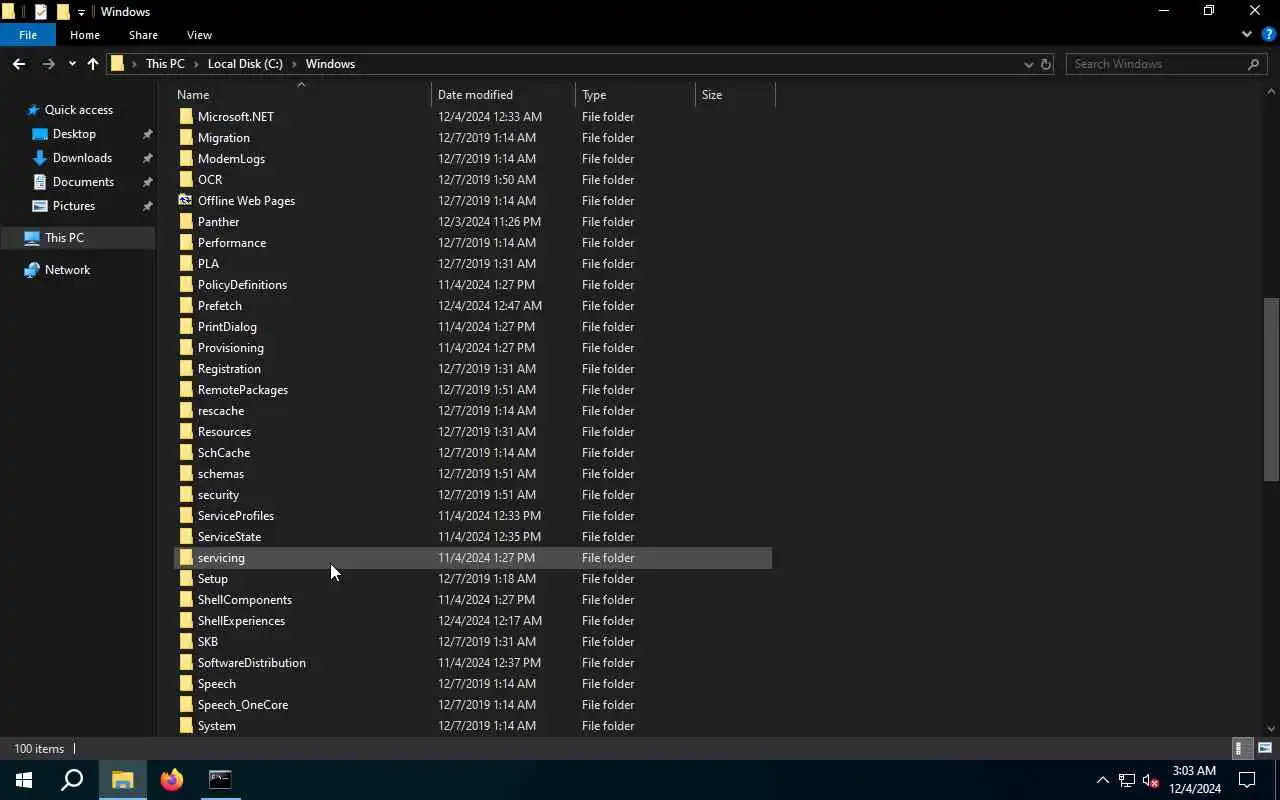This screenshot has height=800, width=1280.
Task: Sort by the Type column header
Action: (x=635, y=95)
